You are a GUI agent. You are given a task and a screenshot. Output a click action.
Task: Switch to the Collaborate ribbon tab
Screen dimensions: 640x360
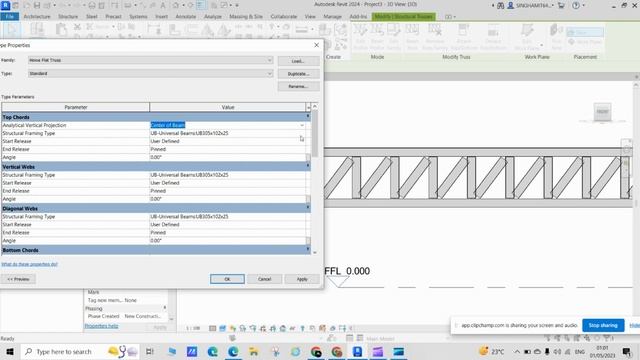[284, 17]
